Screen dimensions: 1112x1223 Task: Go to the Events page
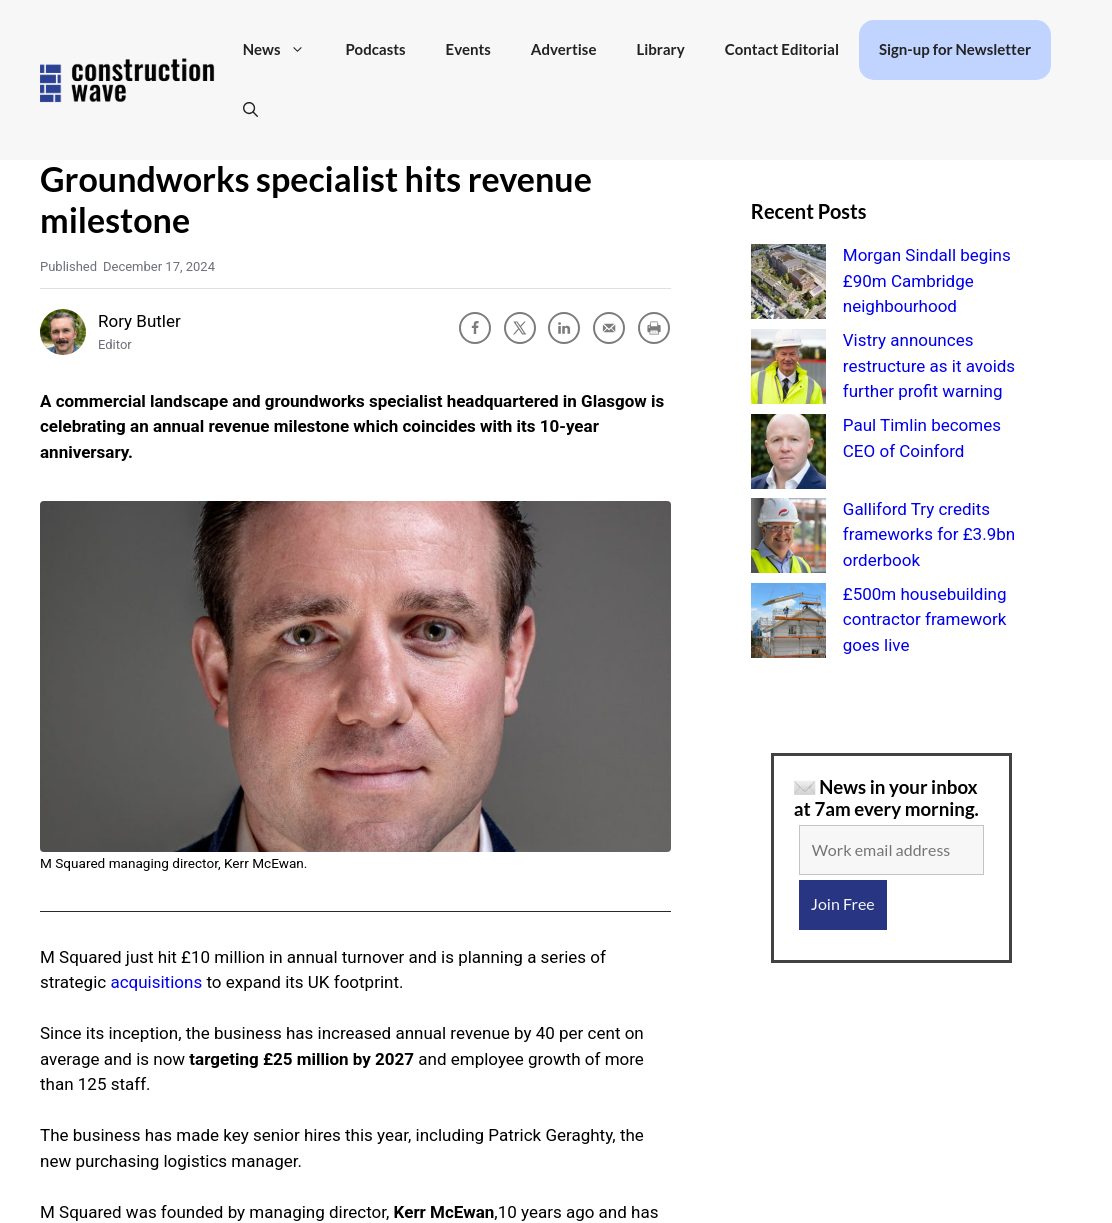468,50
